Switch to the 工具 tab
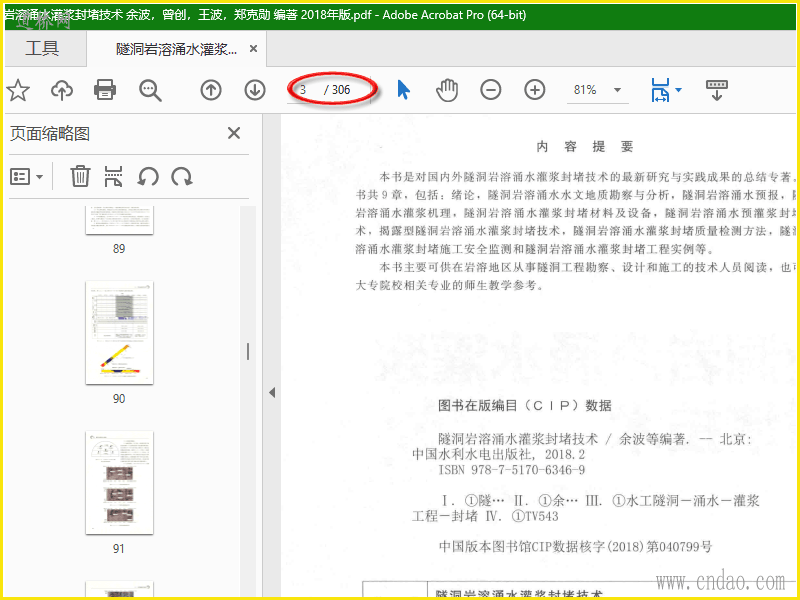Image resolution: width=800 pixels, height=600 pixels. 42,48
